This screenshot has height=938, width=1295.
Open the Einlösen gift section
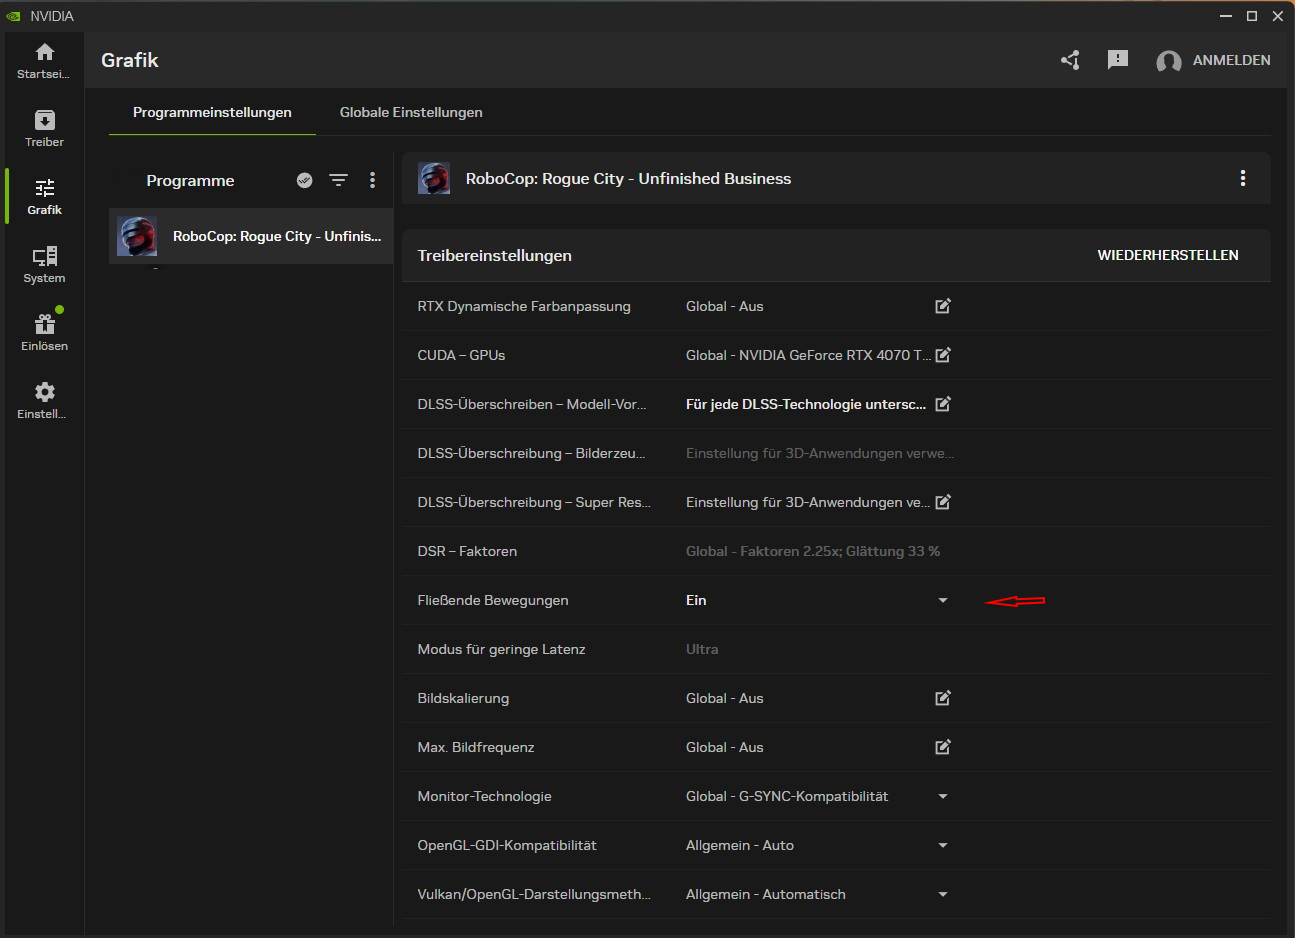(x=44, y=333)
